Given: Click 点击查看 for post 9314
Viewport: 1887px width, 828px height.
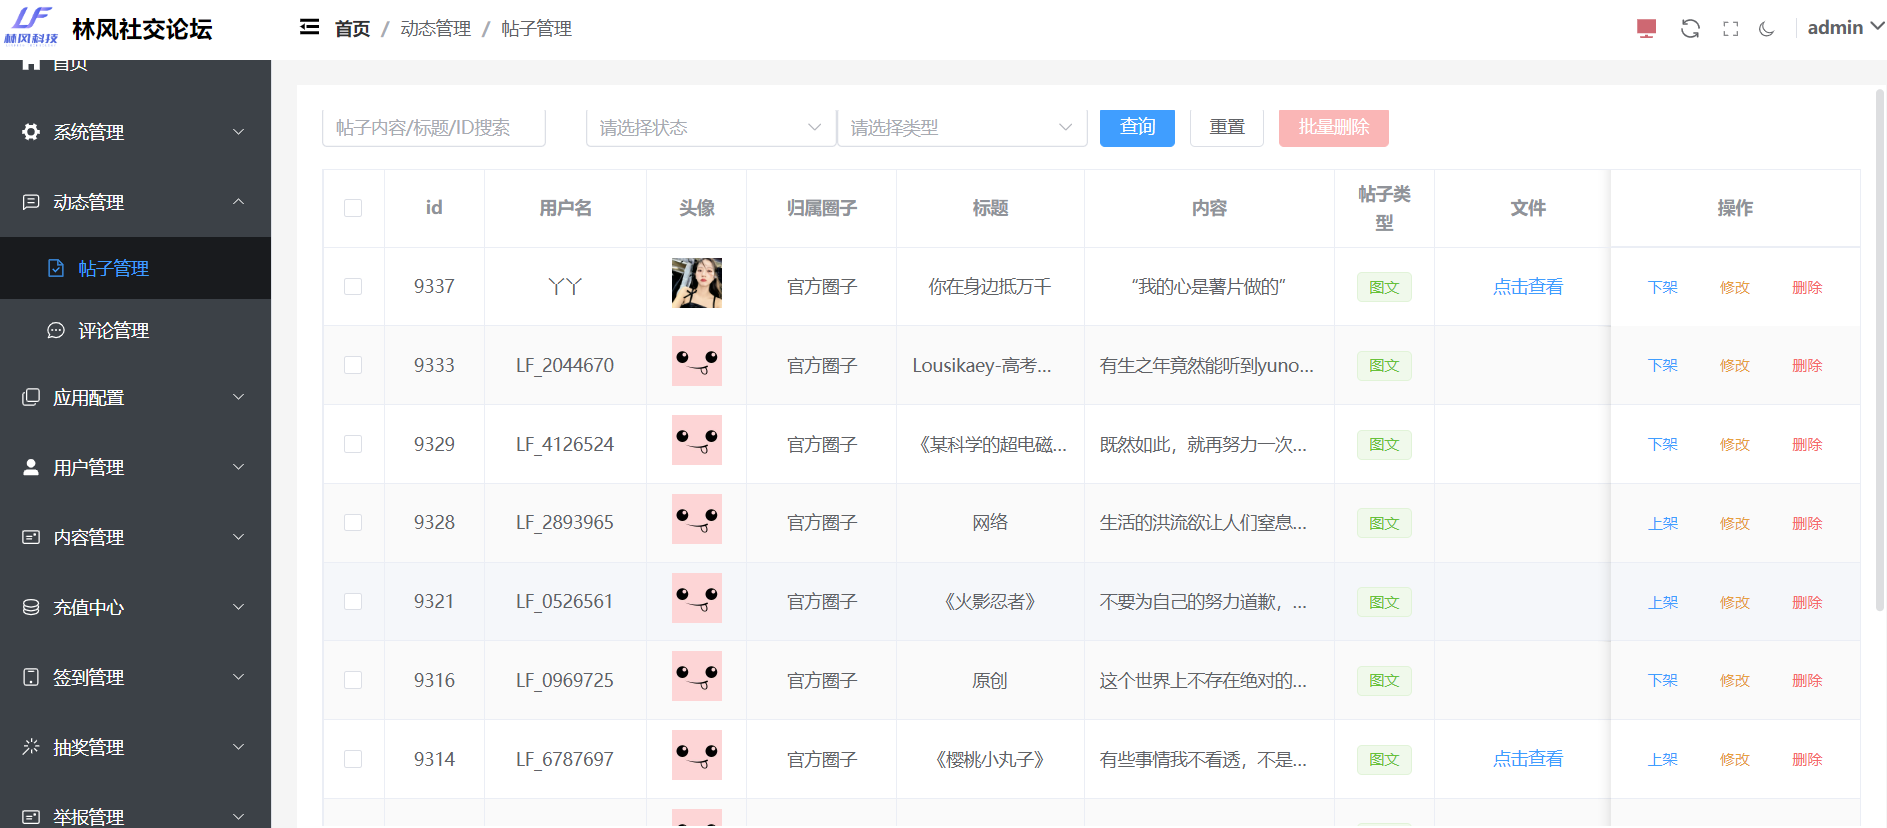Looking at the screenshot, I should click(1528, 759).
